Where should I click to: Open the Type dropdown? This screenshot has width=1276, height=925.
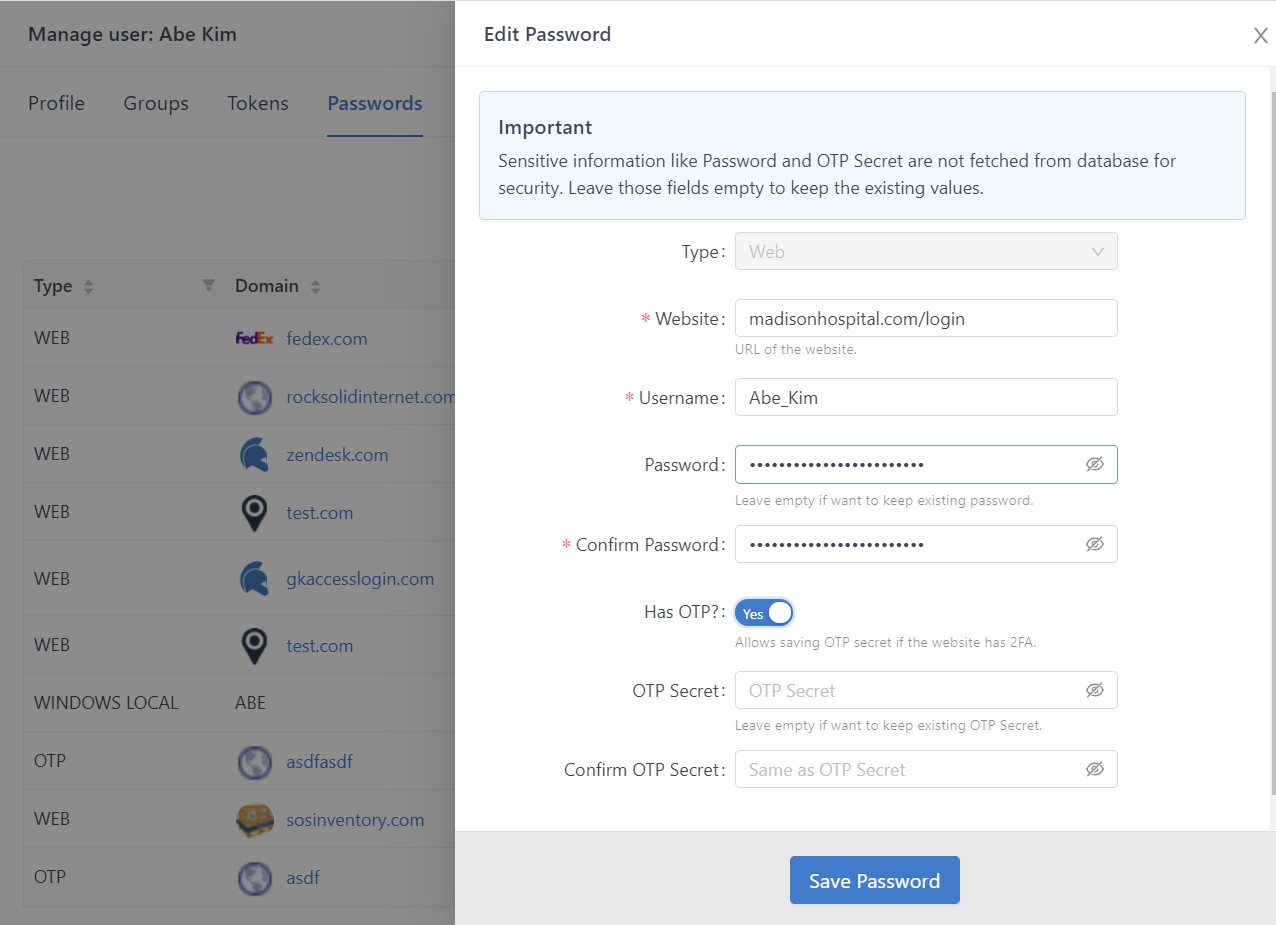coord(925,252)
